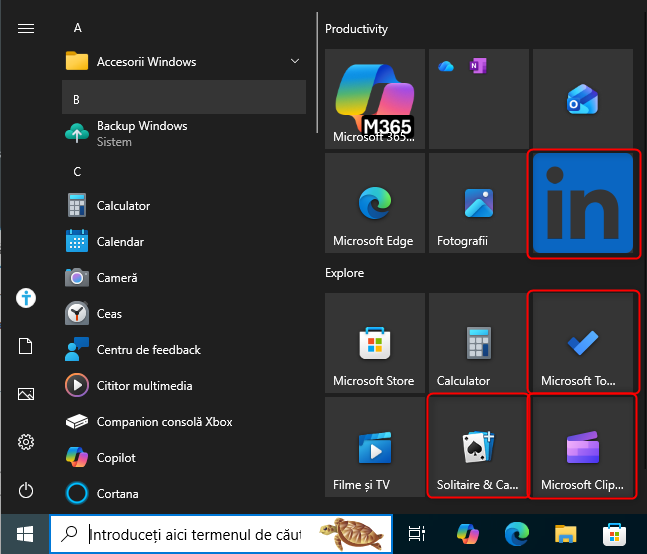Image resolution: width=647 pixels, height=554 pixels.
Task: Open Companion consolă Xbox
Action: 184,422
